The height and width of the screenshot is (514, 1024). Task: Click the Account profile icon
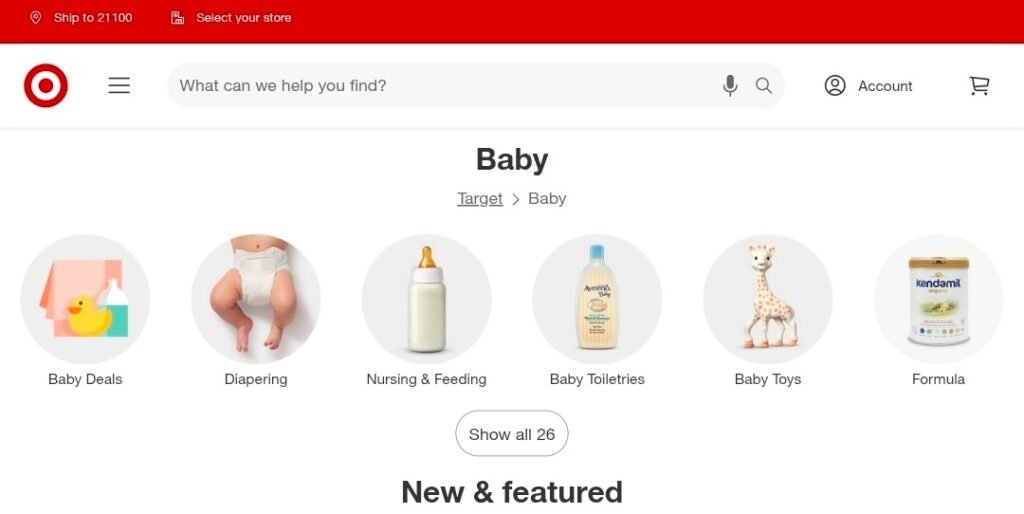coord(835,86)
